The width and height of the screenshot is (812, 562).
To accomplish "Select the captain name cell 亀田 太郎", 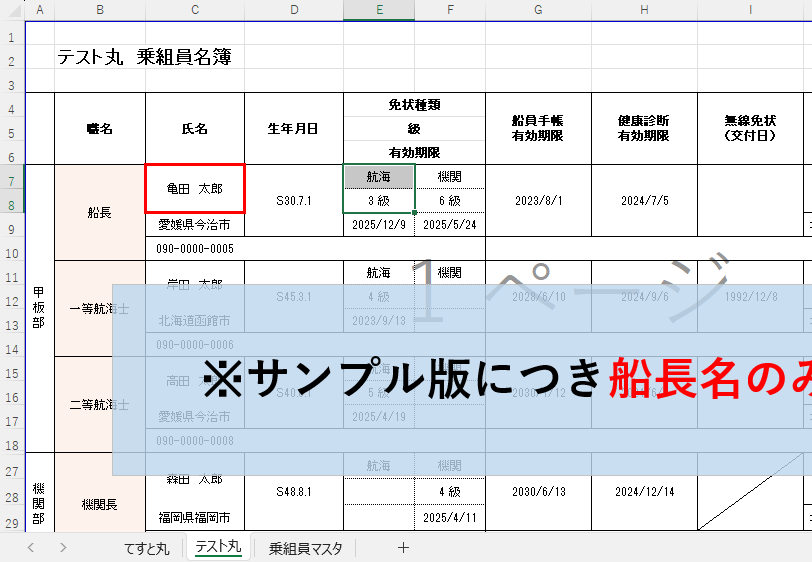I will pos(195,189).
